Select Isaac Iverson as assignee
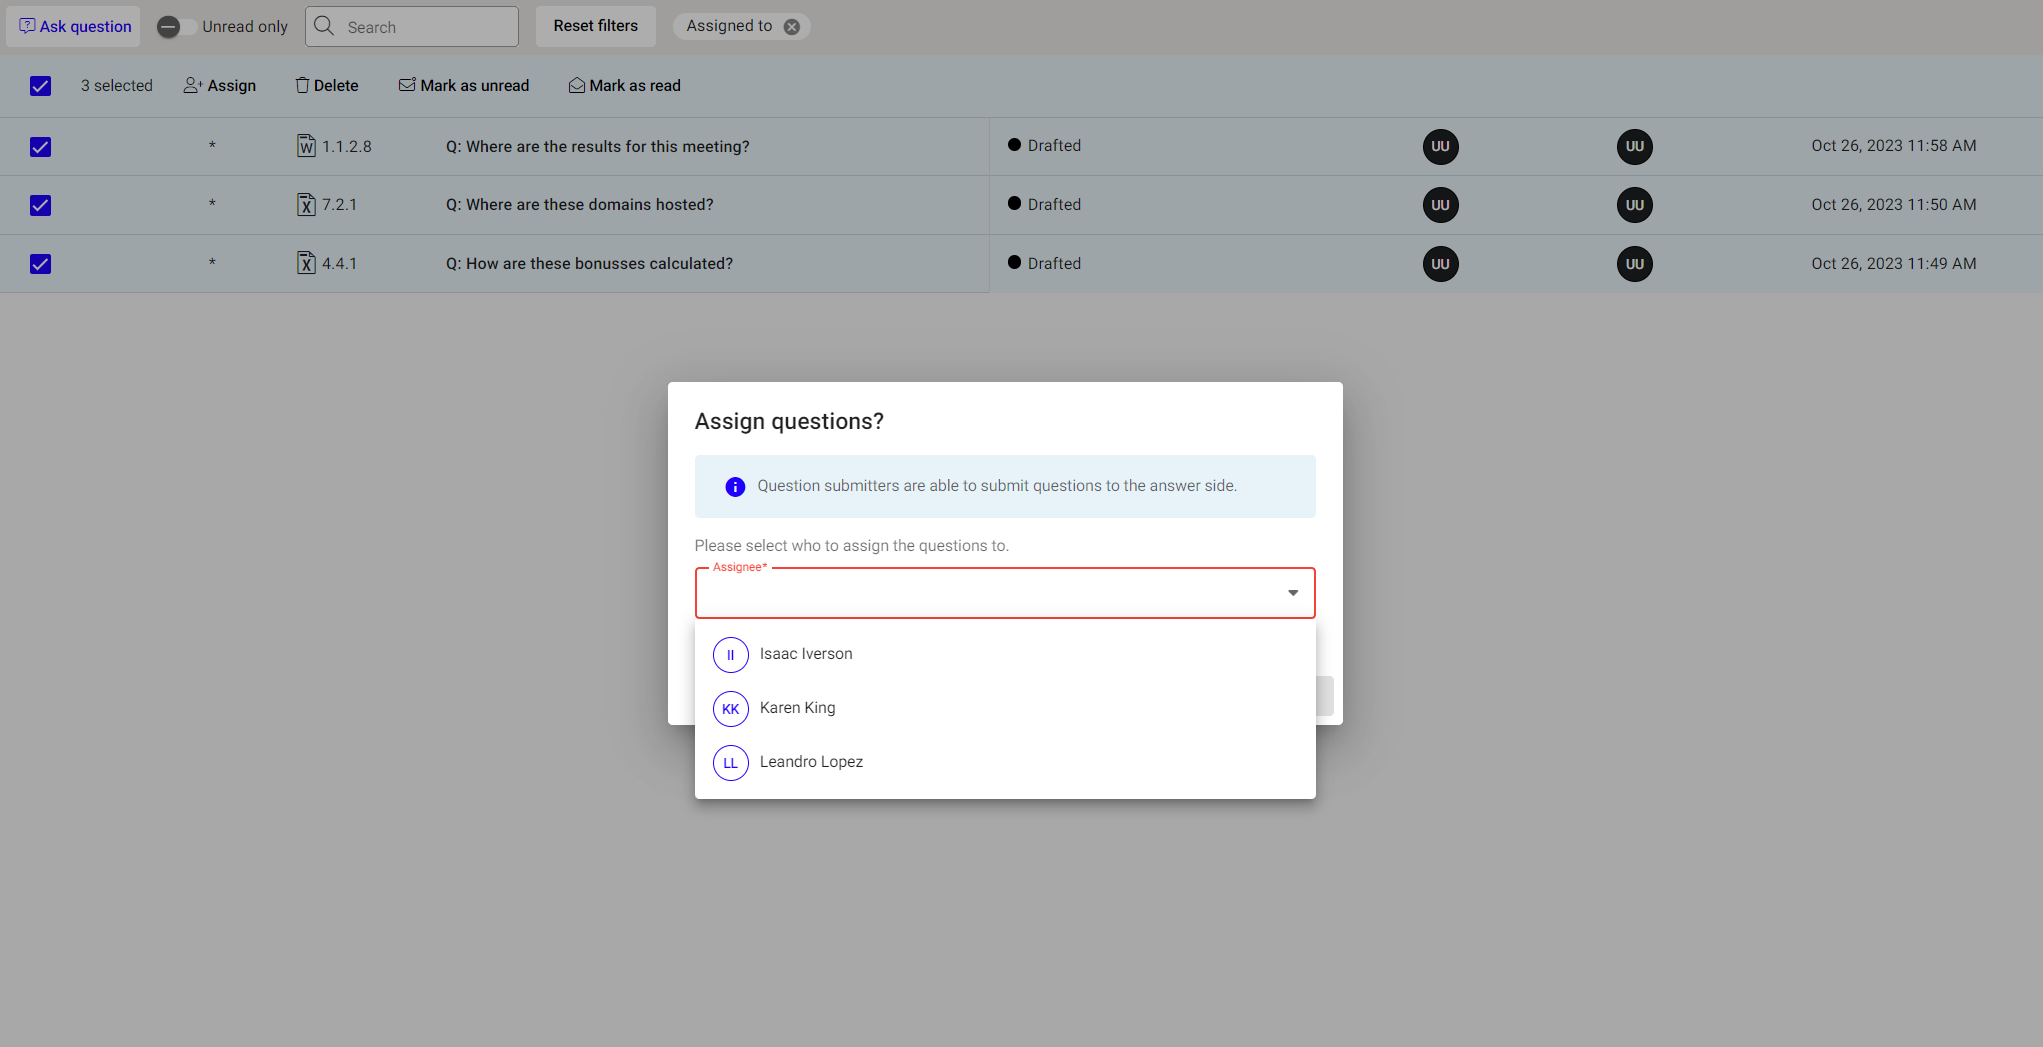The image size is (2043, 1047). tap(1005, 654)
